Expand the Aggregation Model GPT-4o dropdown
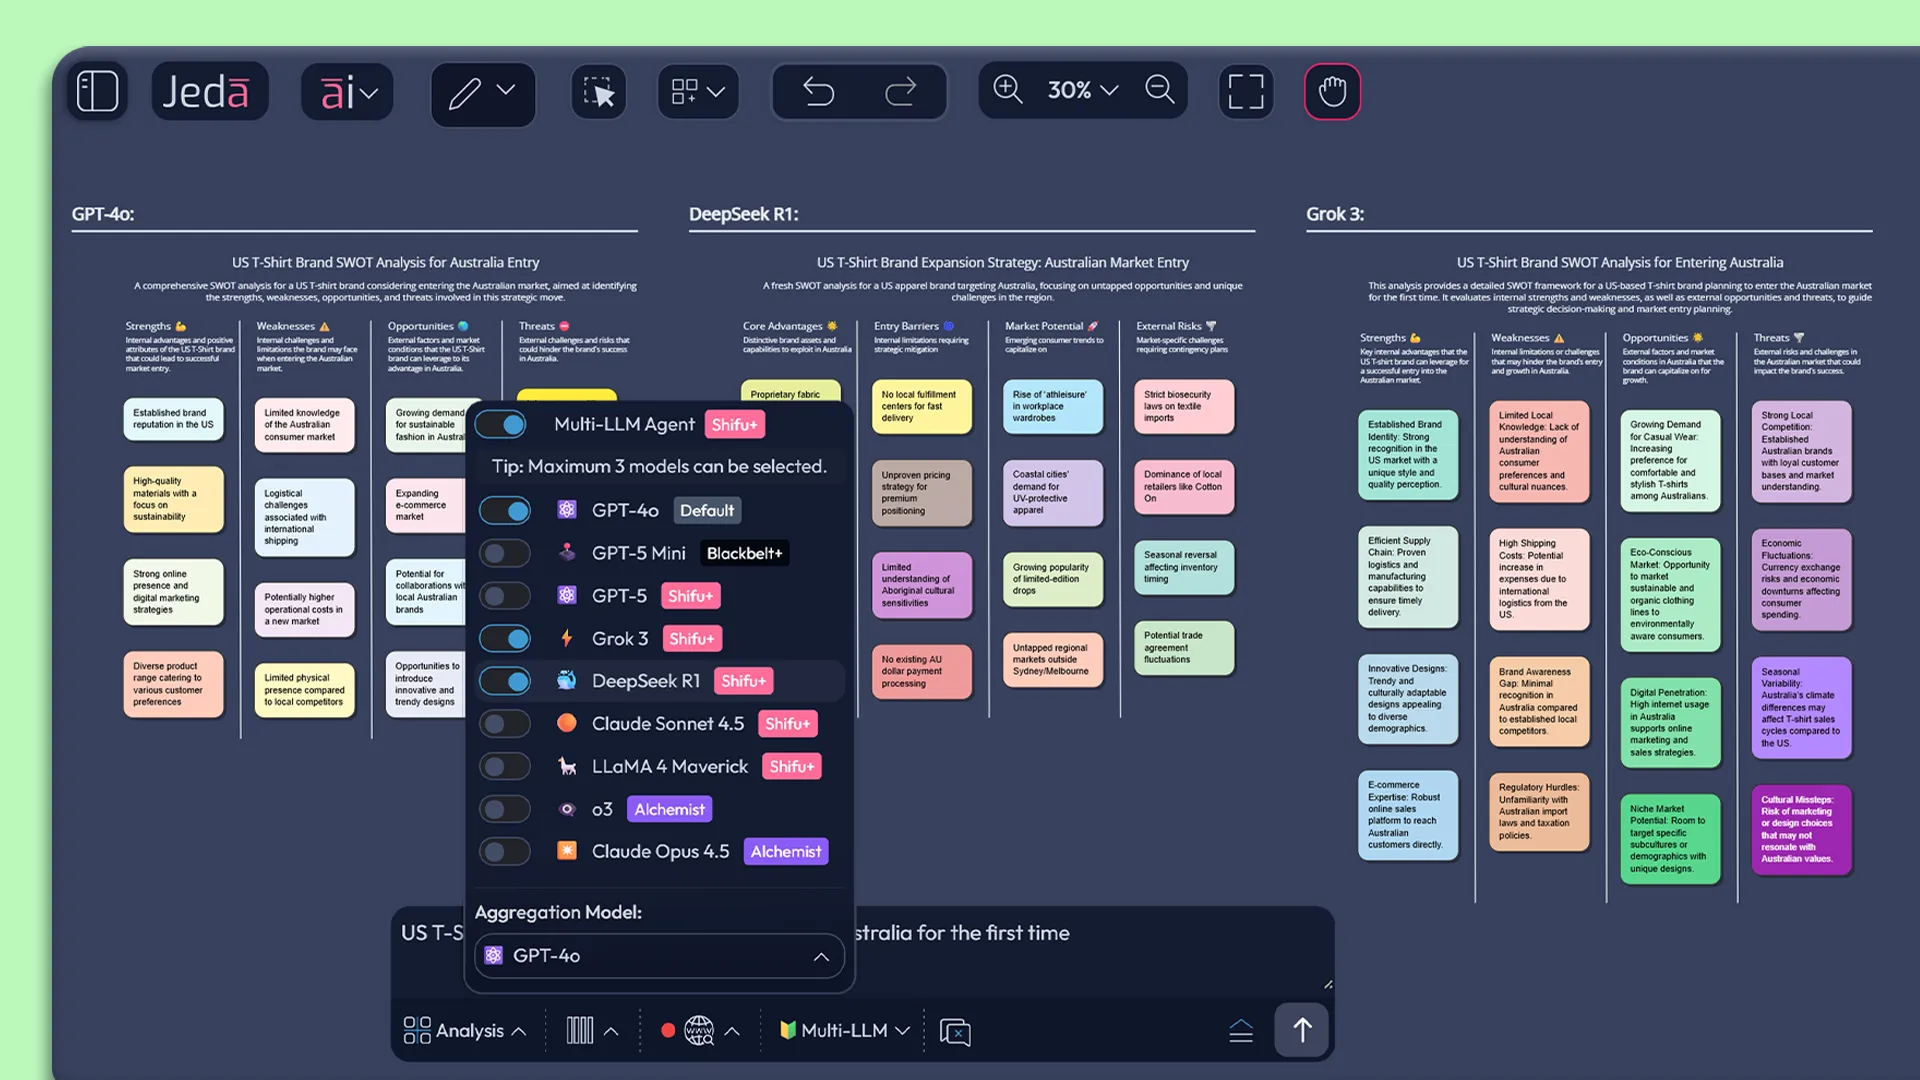Viewport: 1920px width, 1080px height. [x=822, y=956]
